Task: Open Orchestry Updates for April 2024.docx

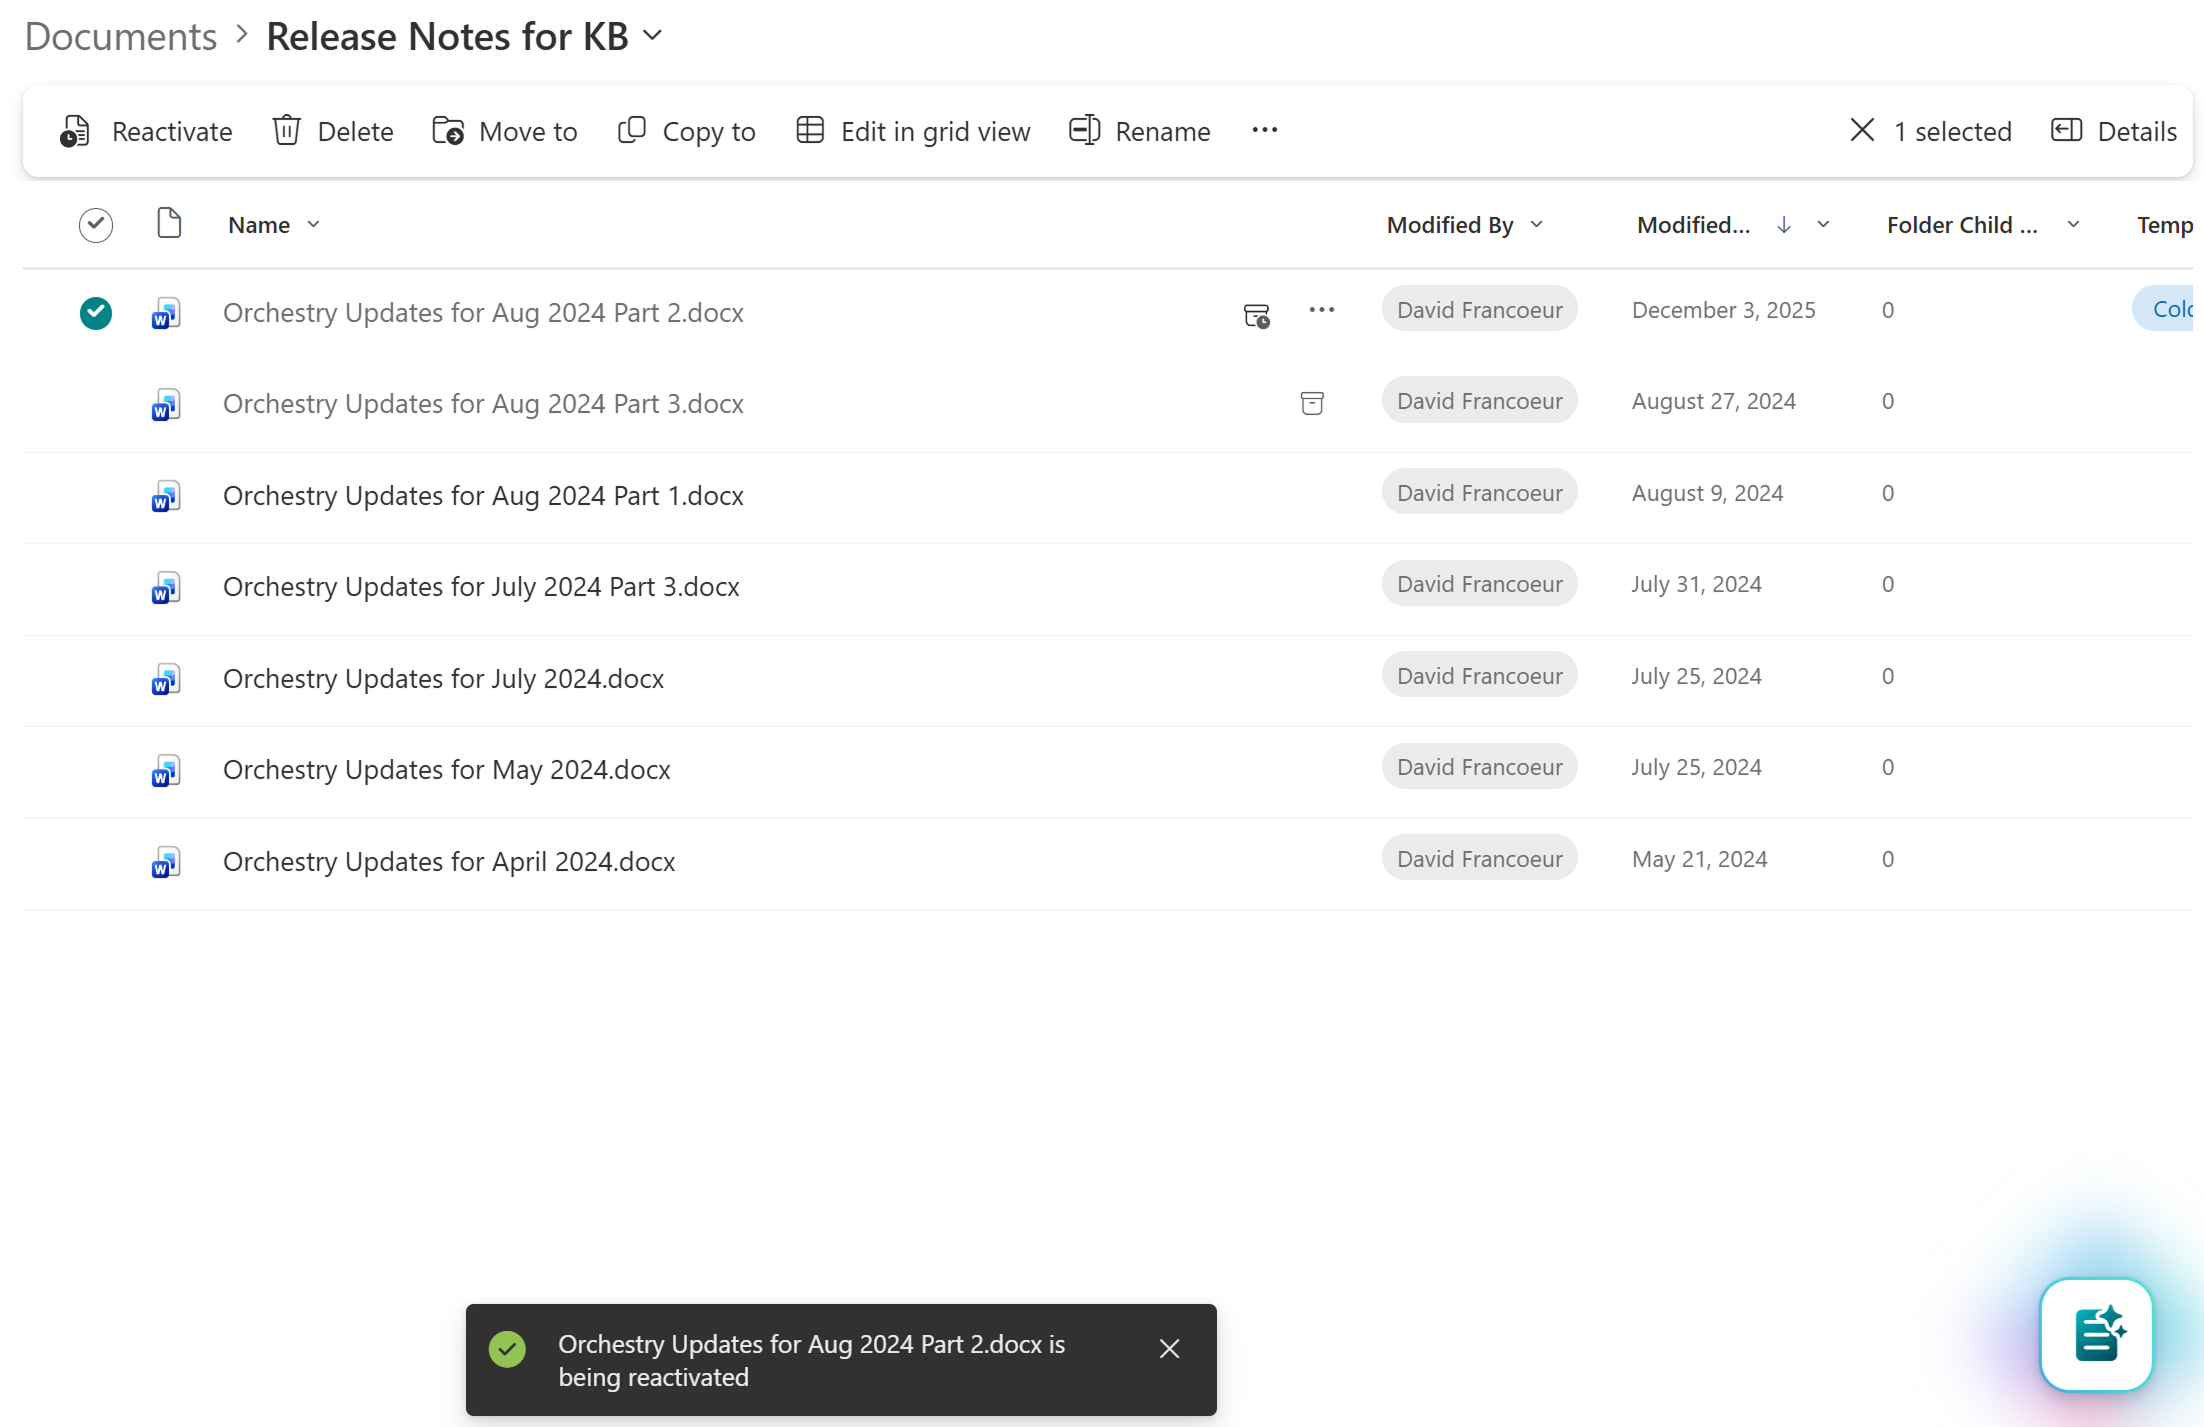Action: tap(449, 861)
